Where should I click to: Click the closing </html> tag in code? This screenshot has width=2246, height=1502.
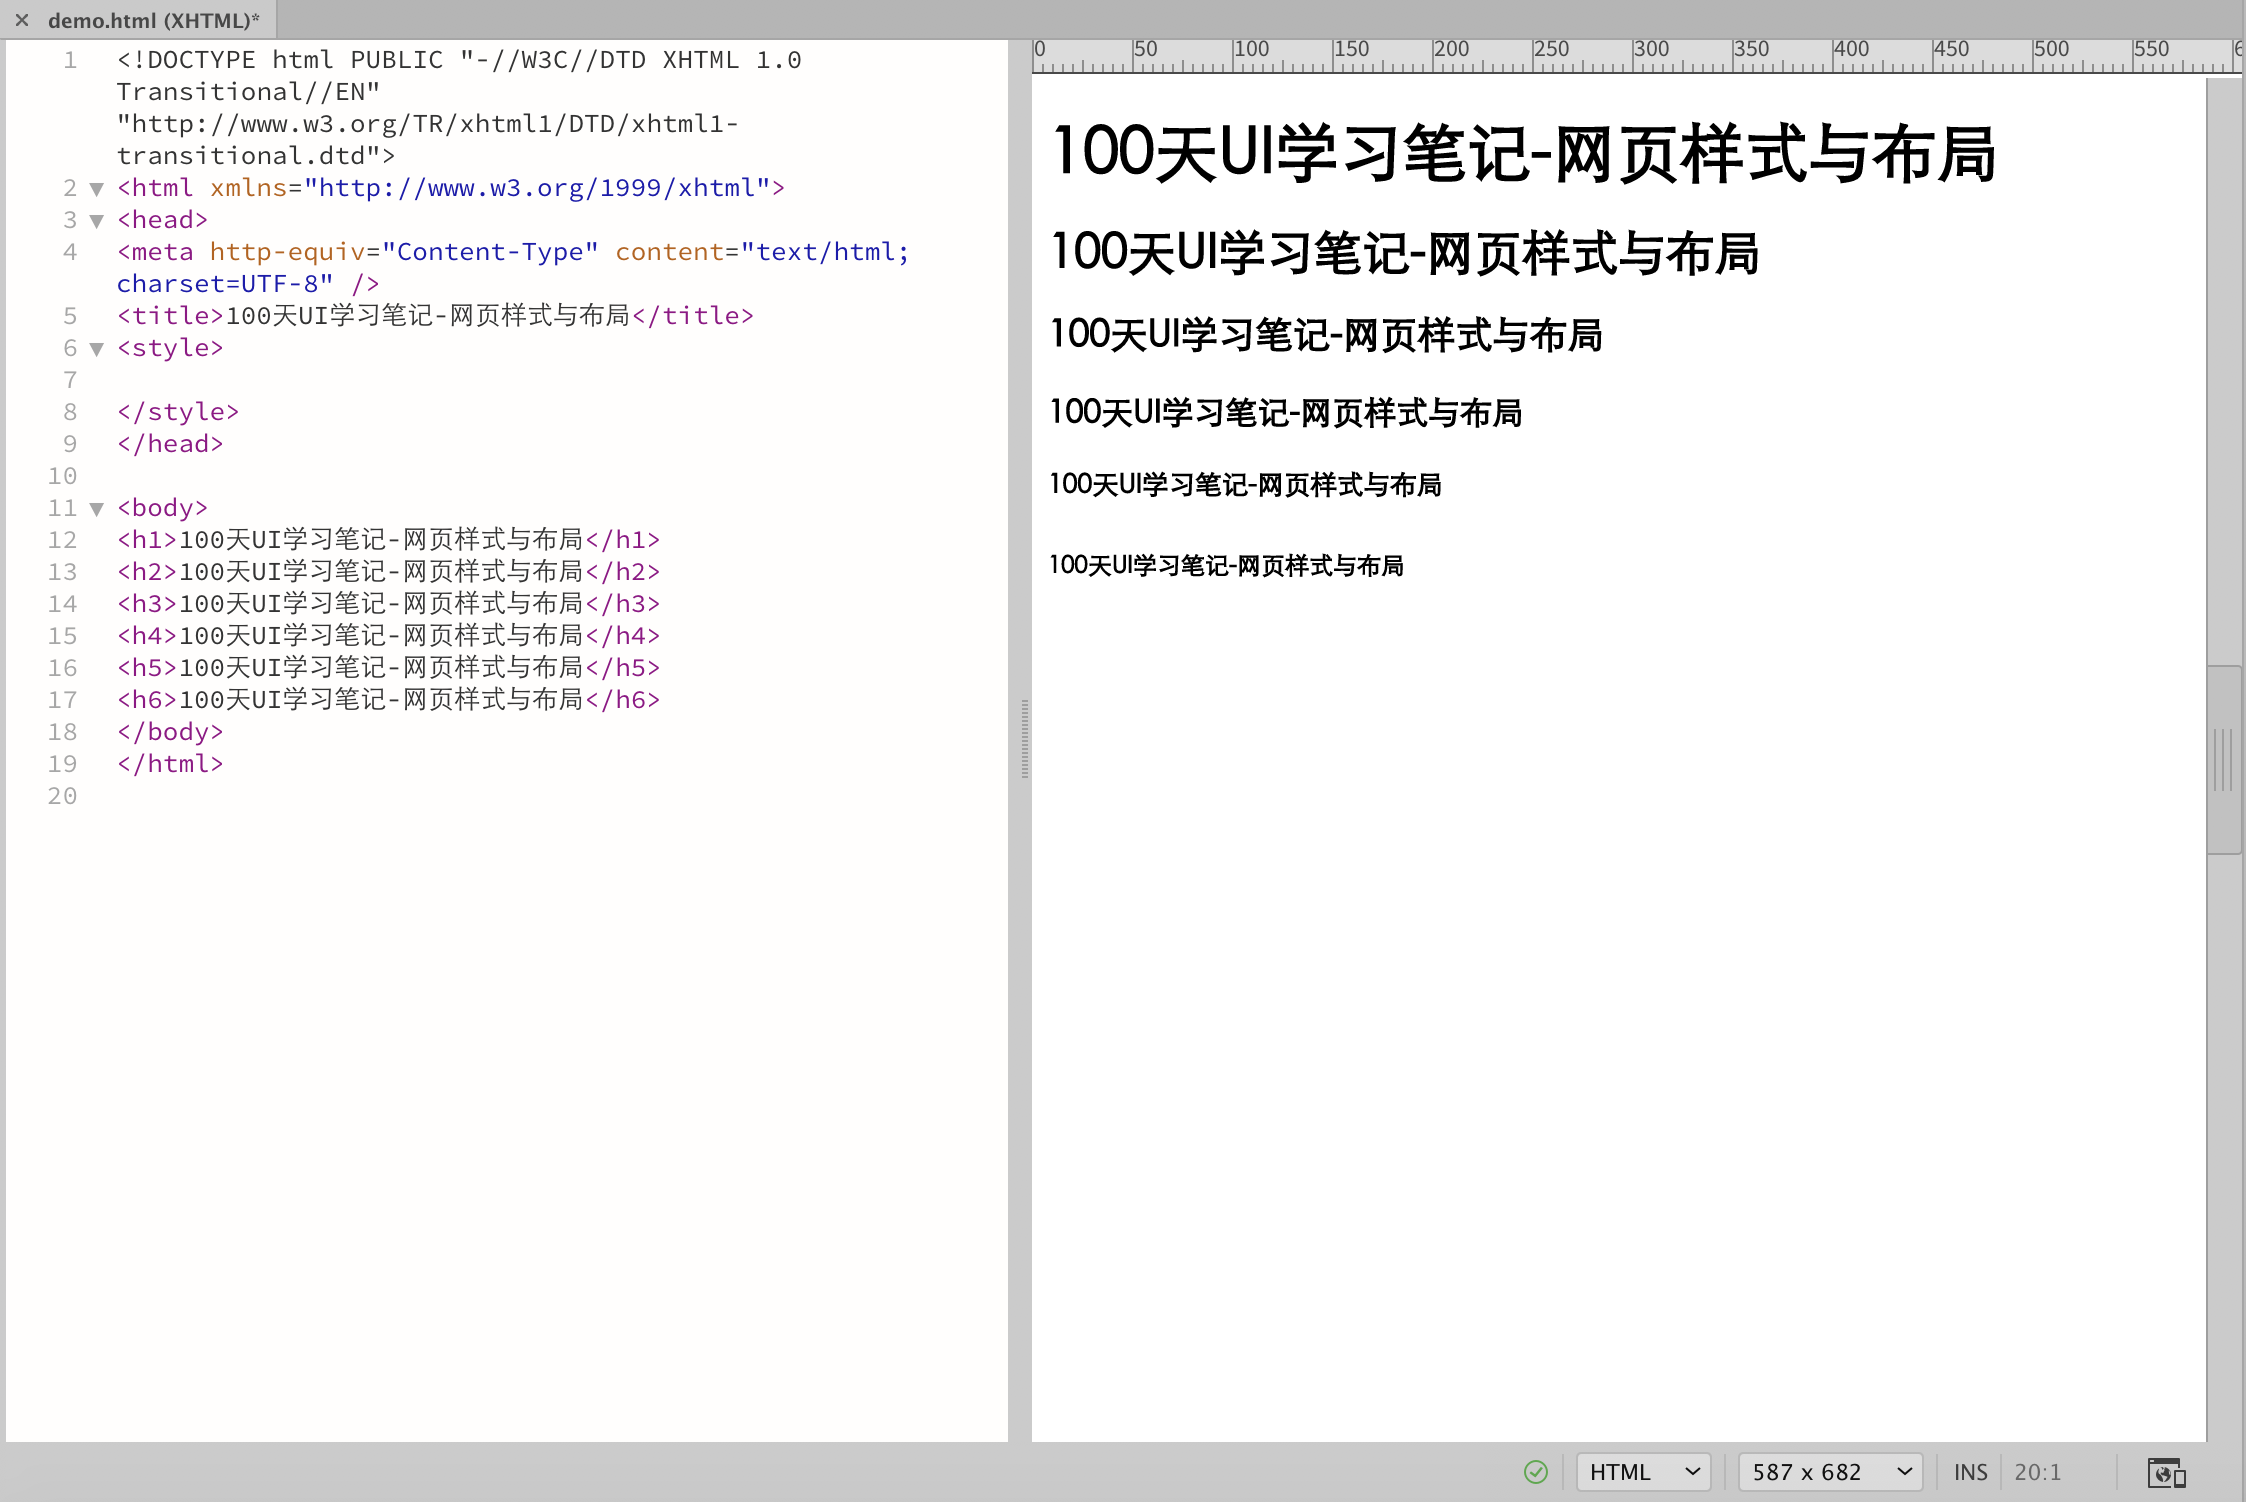(170, 764)
